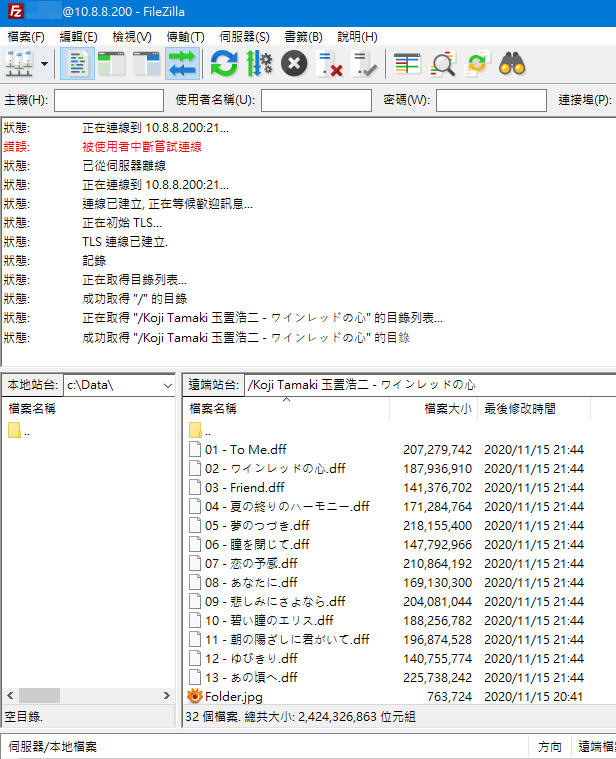Click local pane scrollbar right arrow

coord(167,696)
